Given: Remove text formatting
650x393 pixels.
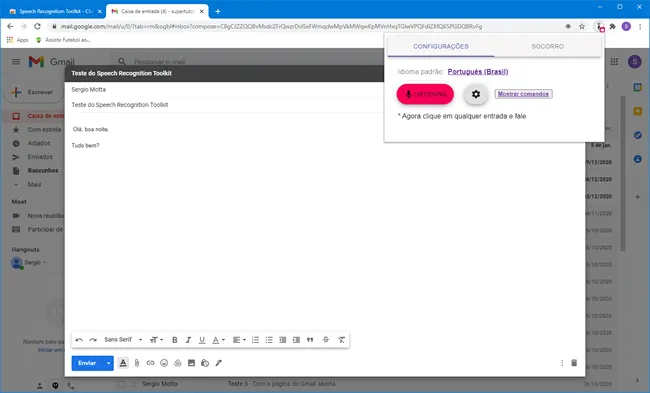Looking at the screenshot, I should coord(341,340).
